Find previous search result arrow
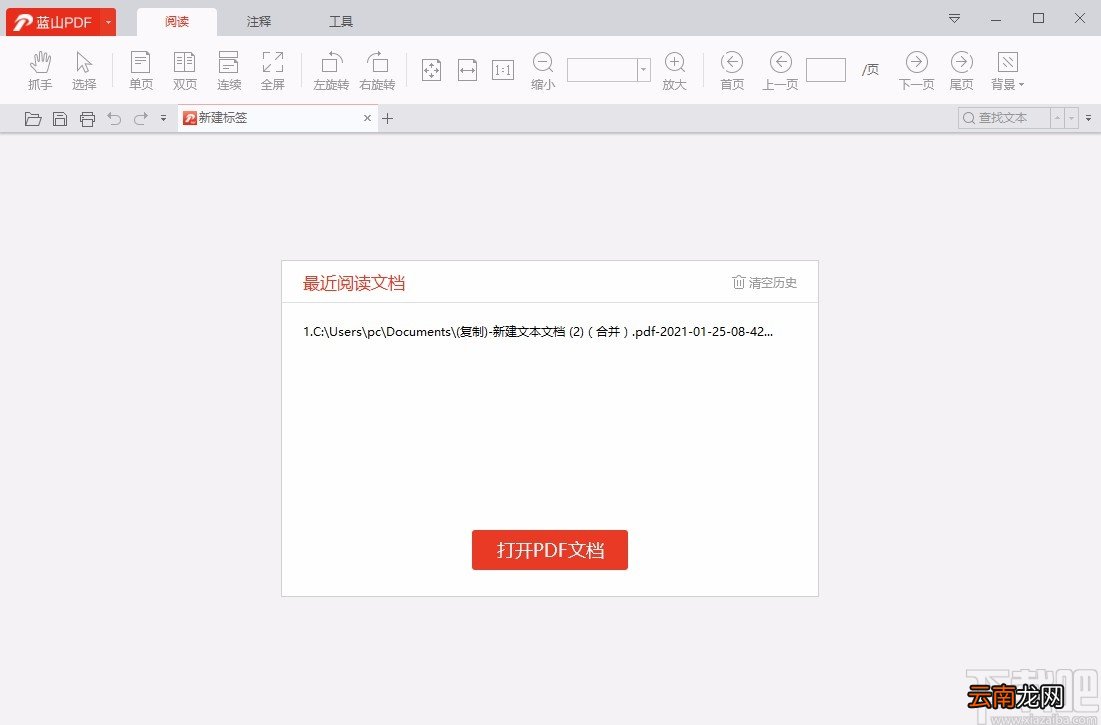The height and width of the screenshot is (725, 1101). (x=1057, y=118)
